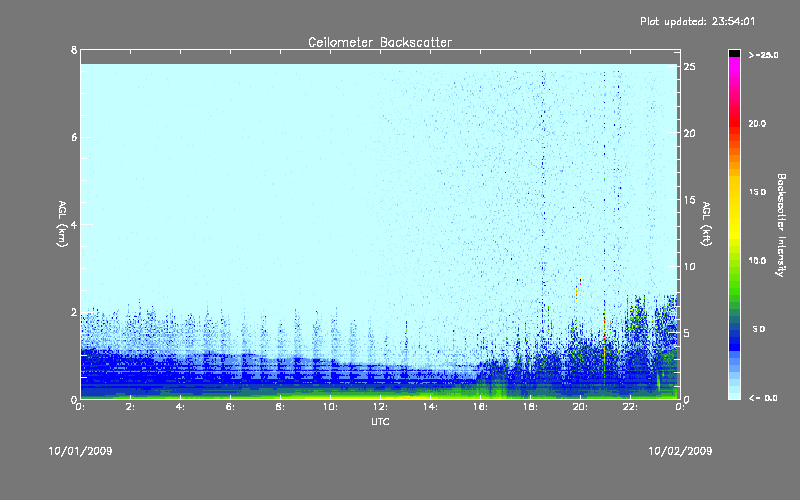Click the colorbar value 10.0 label
Viewport: 800px width, 500px height.
tap(757, 261)
